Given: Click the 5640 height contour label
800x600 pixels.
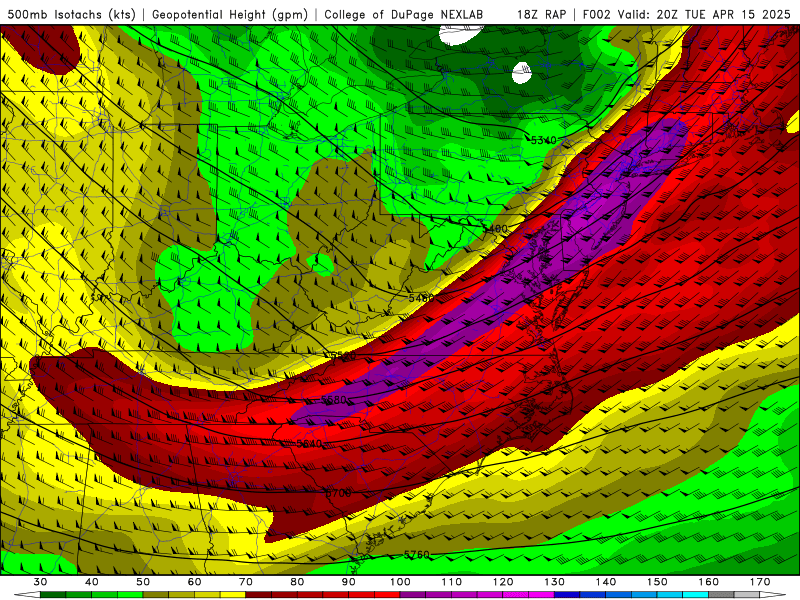Looking at the screenshot, I should [x=309, y=444].
